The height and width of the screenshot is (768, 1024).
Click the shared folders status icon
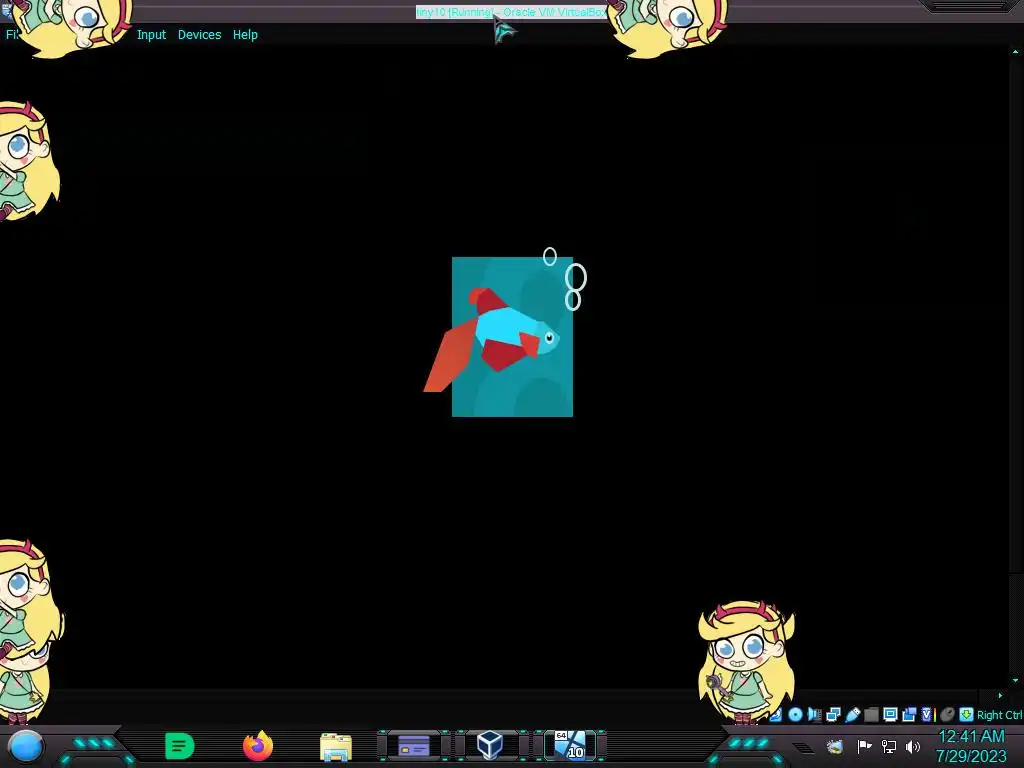tap(871, 714)
